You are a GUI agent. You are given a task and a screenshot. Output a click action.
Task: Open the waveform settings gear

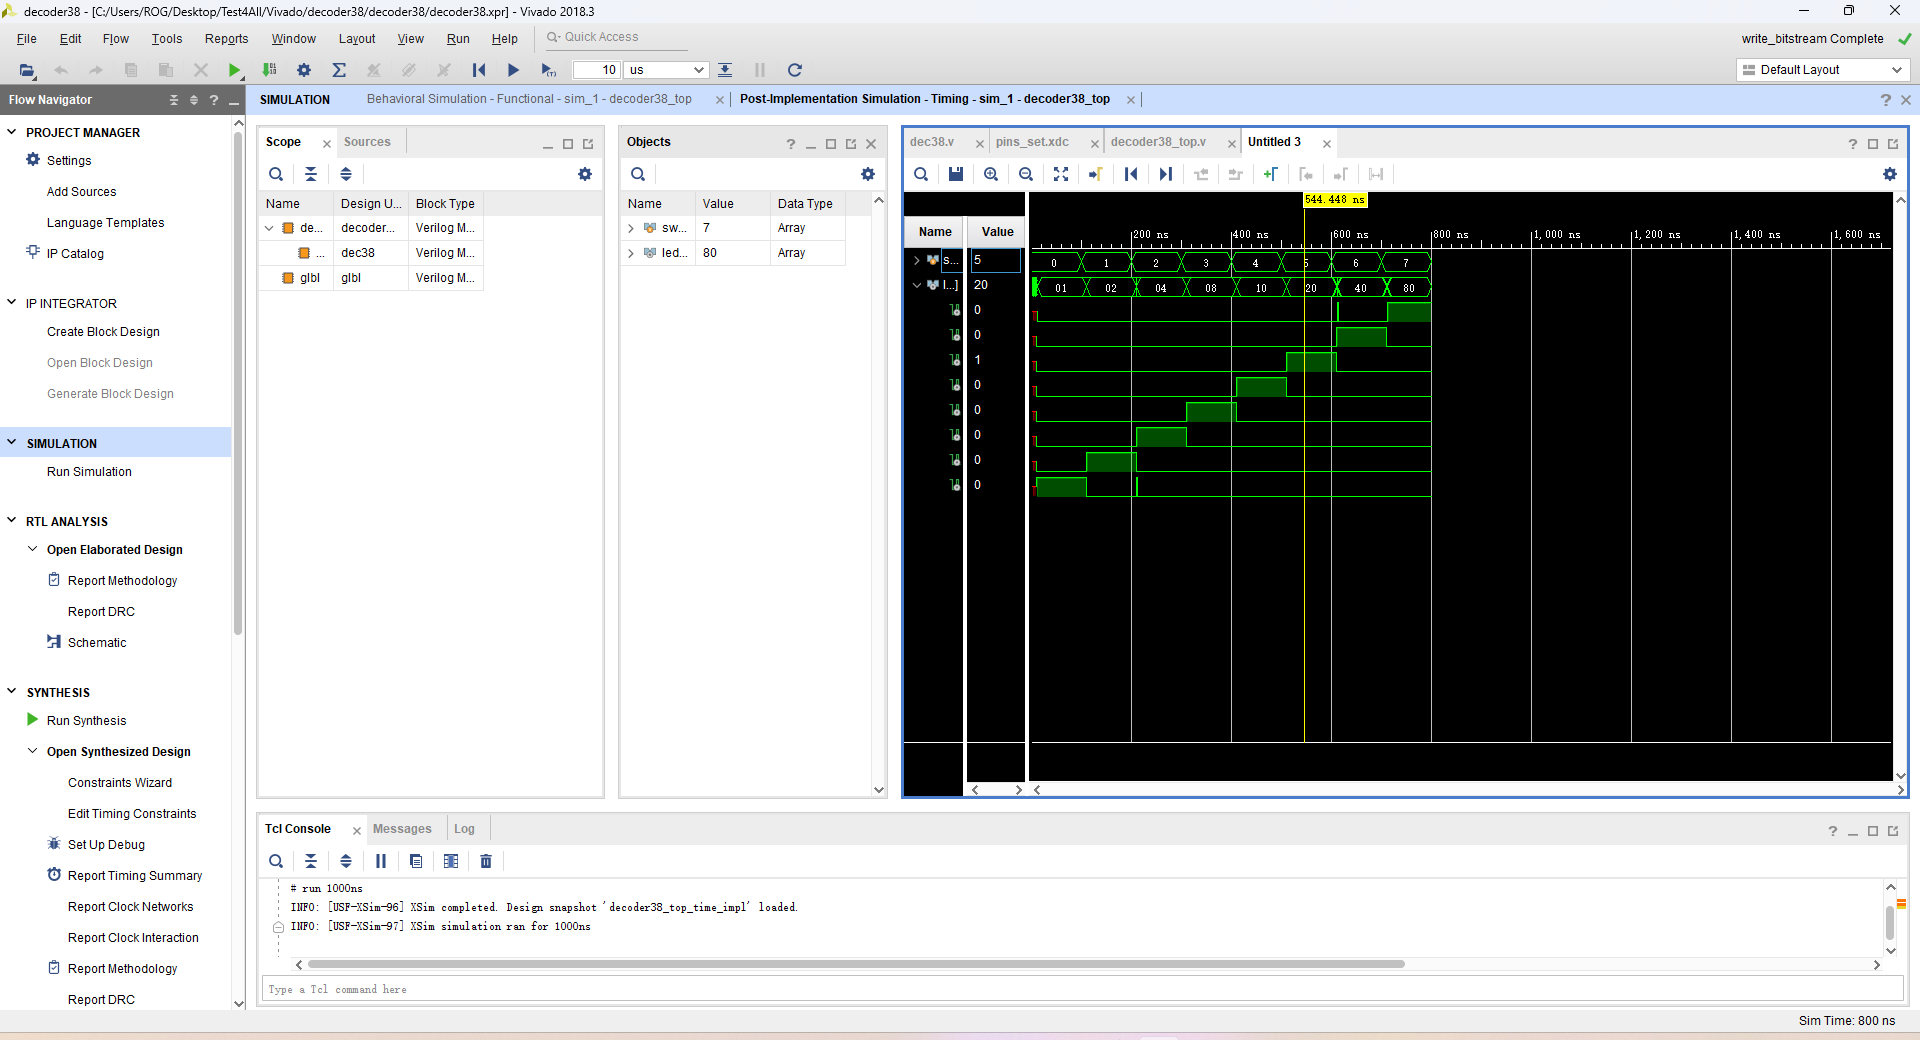pyautogui.click(x=1889, y=174)
